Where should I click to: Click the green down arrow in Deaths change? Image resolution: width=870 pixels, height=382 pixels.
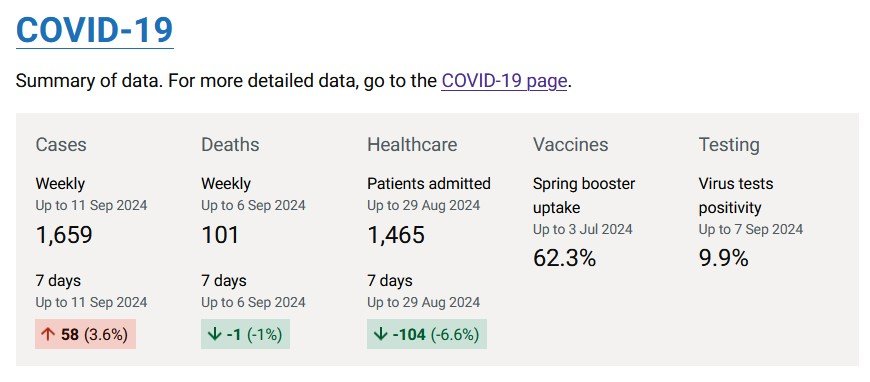(214, 335)
